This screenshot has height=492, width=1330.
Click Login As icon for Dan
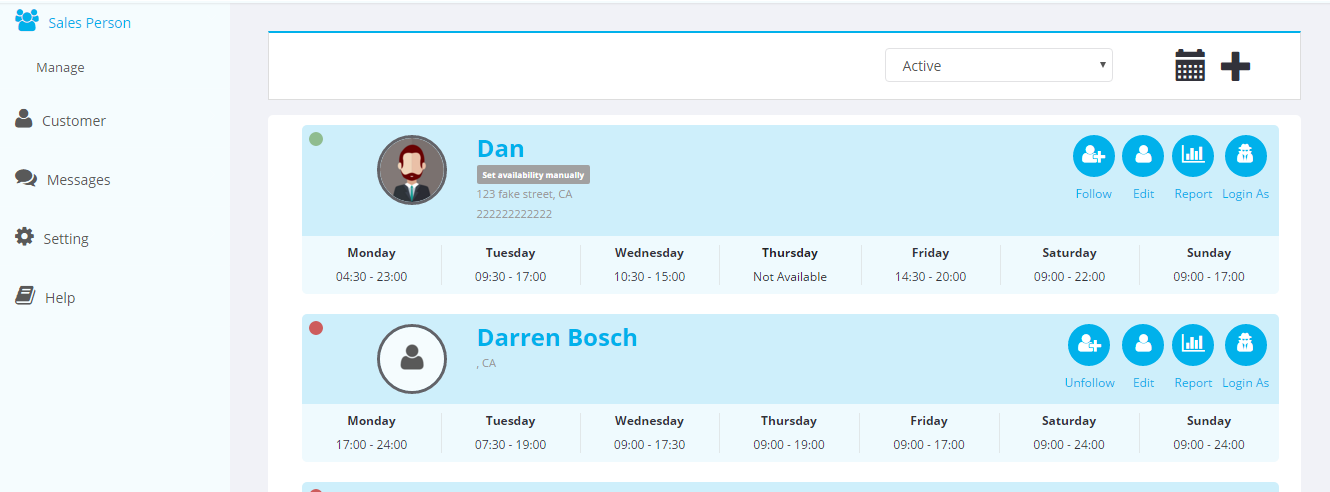[1245, 156]
